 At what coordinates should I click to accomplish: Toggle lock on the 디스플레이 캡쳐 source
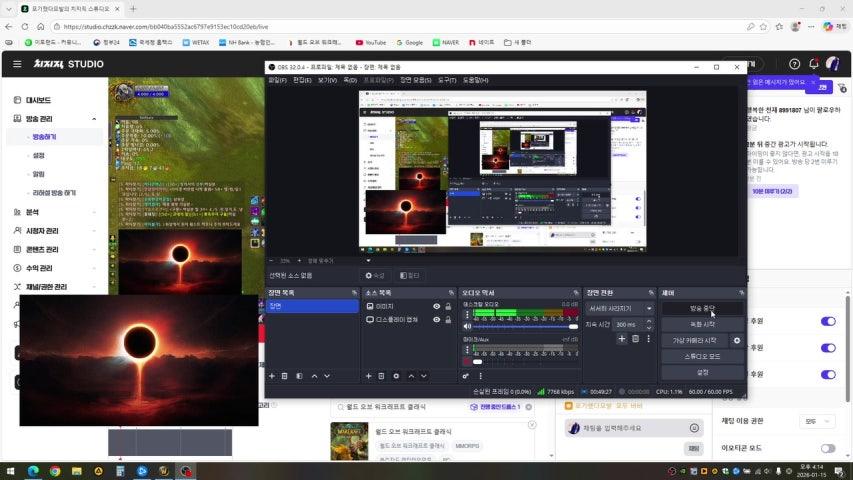(x=448, y=320)
